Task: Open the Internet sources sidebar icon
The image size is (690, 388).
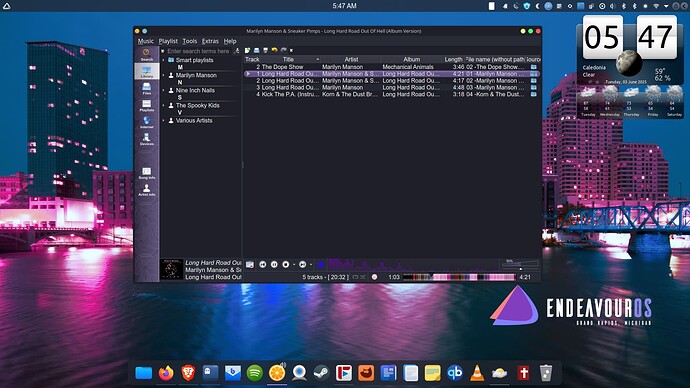Action: pos(147,122)
